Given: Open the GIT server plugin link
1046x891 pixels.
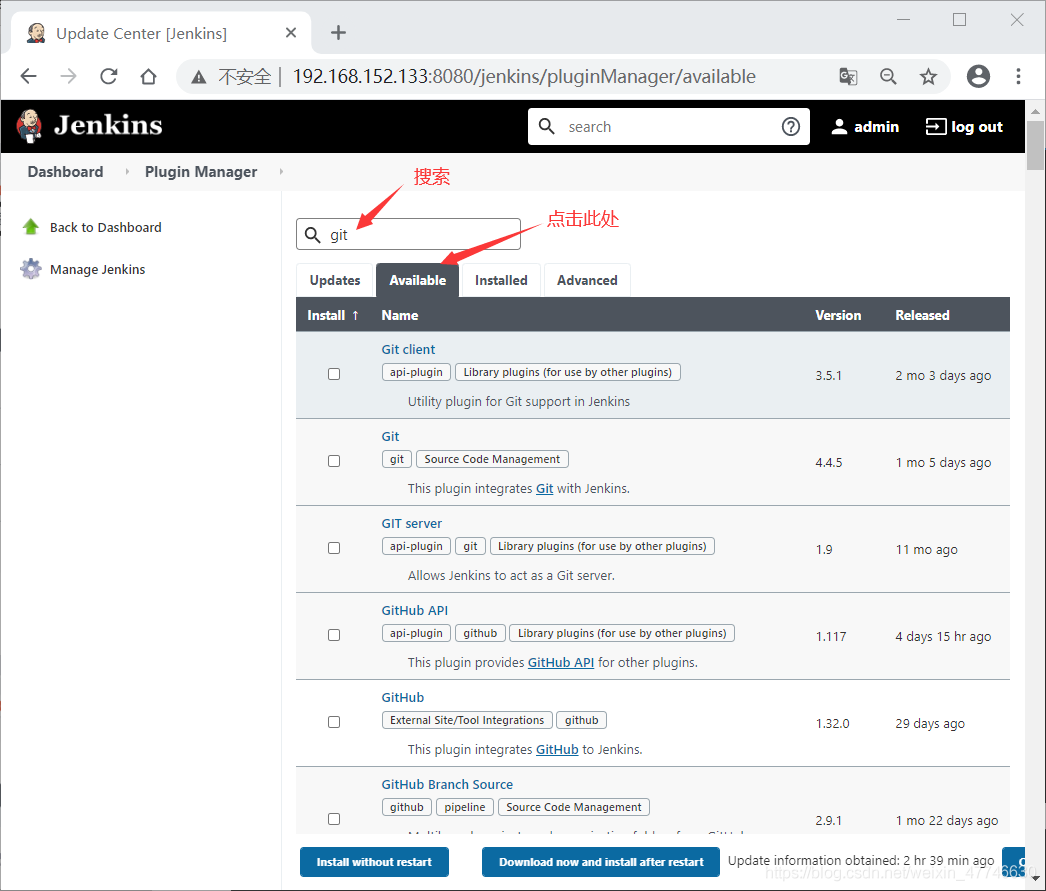Looking at the screenshot, I should (x=412, y=524).
